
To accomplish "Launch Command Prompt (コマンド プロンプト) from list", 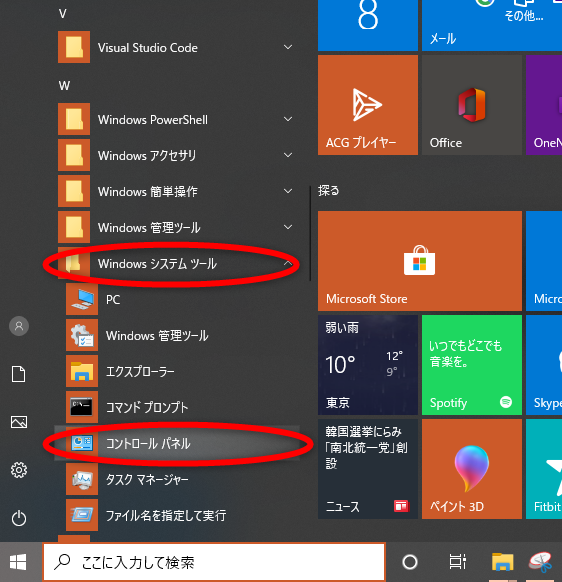I will point(177,407).
